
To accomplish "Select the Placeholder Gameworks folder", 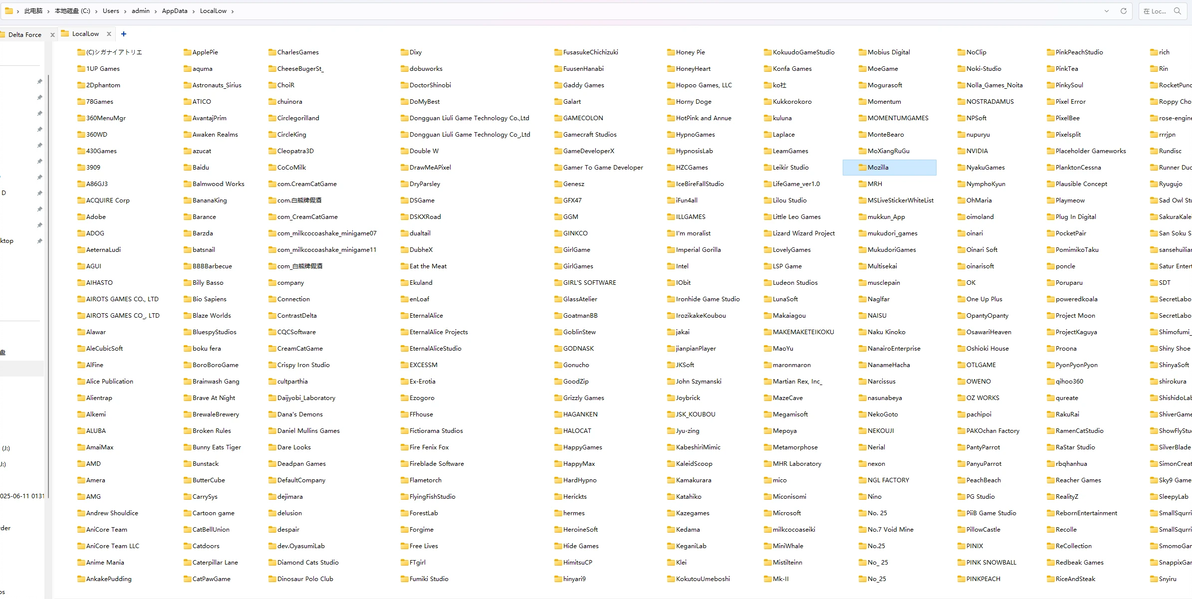I will coord(1086,151).
